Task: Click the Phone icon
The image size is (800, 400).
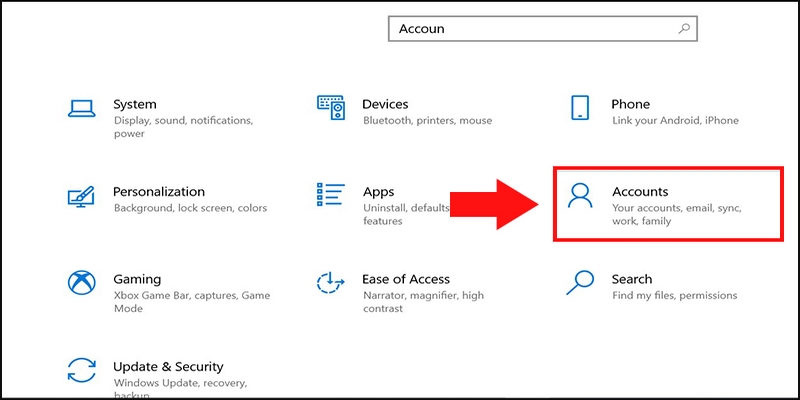Action: pyautogui.click(x=580, y=108)
